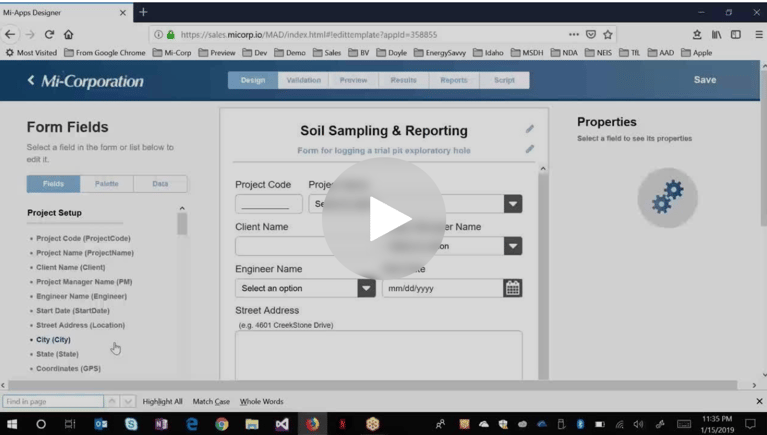
Task: Toggle Whole Words in find bar
Action: [x=262, y=401]
